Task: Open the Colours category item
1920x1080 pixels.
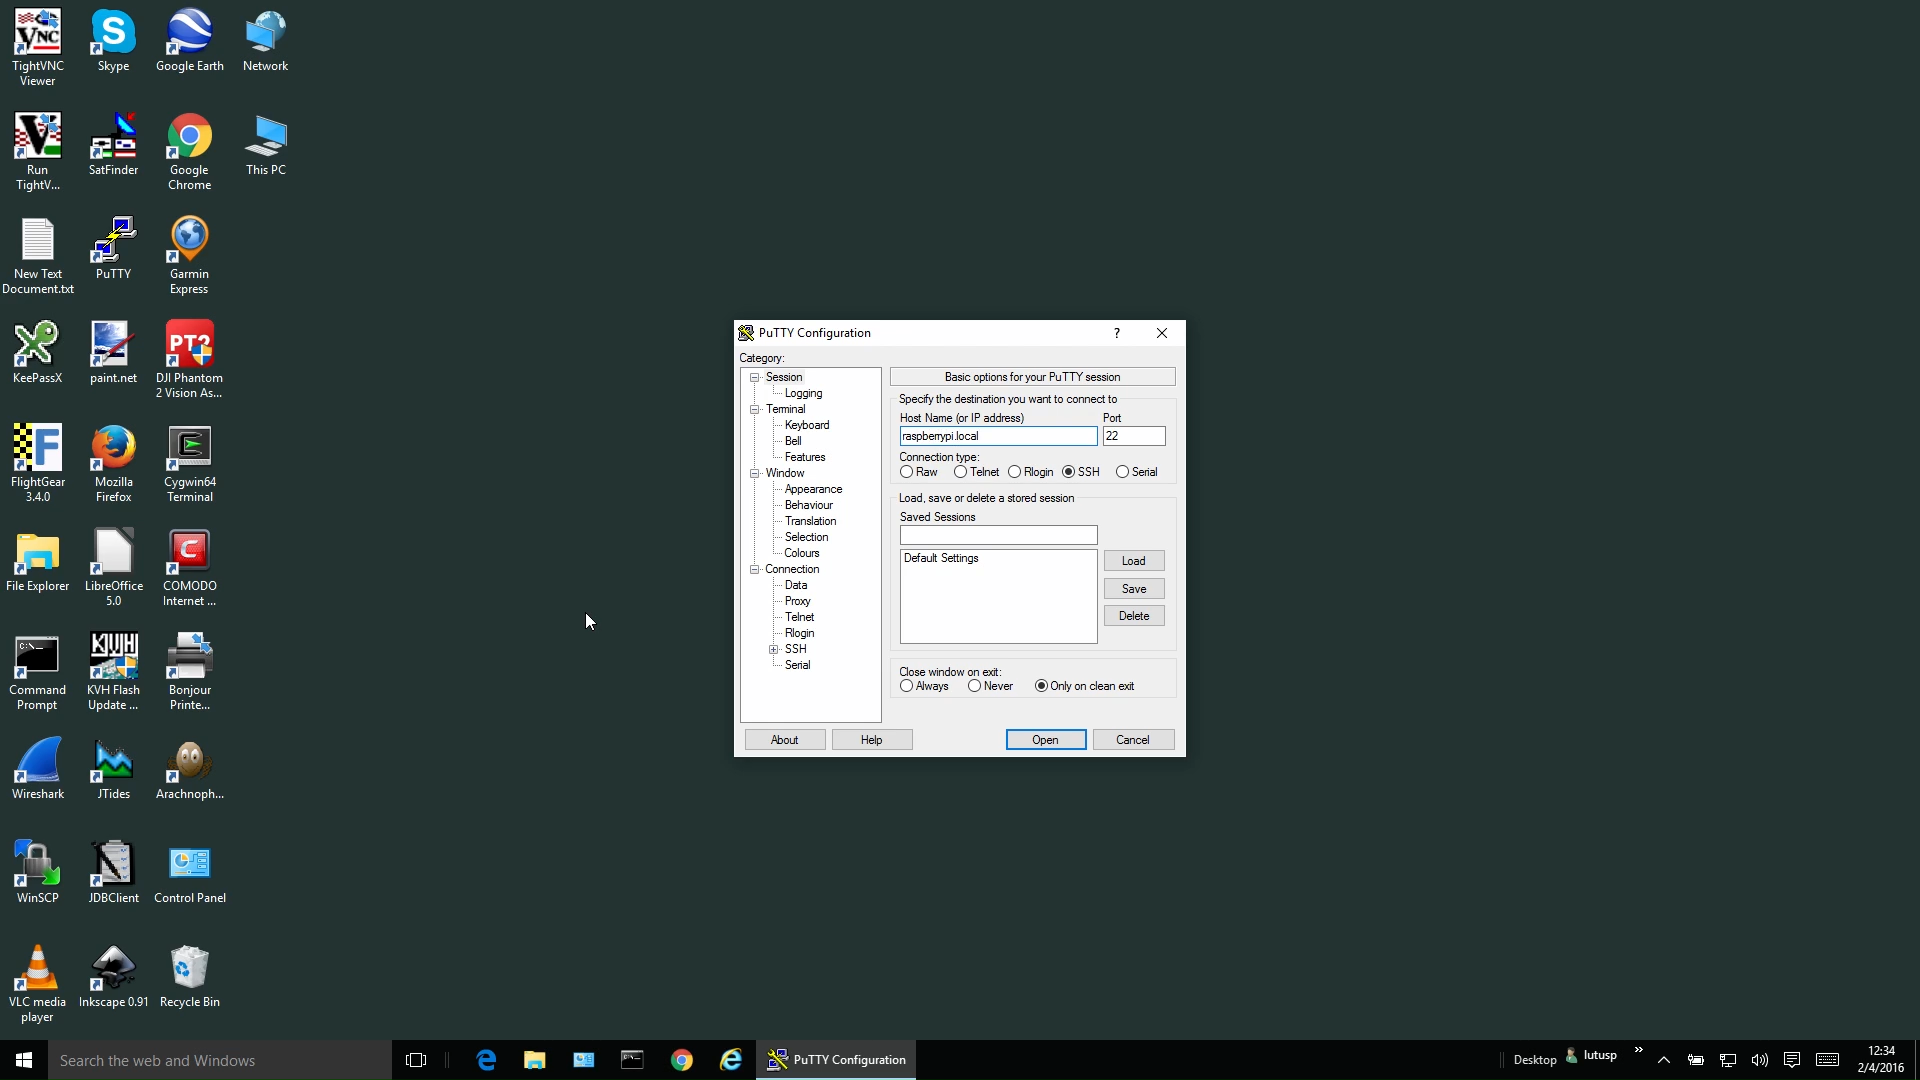Action: pos(801,553)
